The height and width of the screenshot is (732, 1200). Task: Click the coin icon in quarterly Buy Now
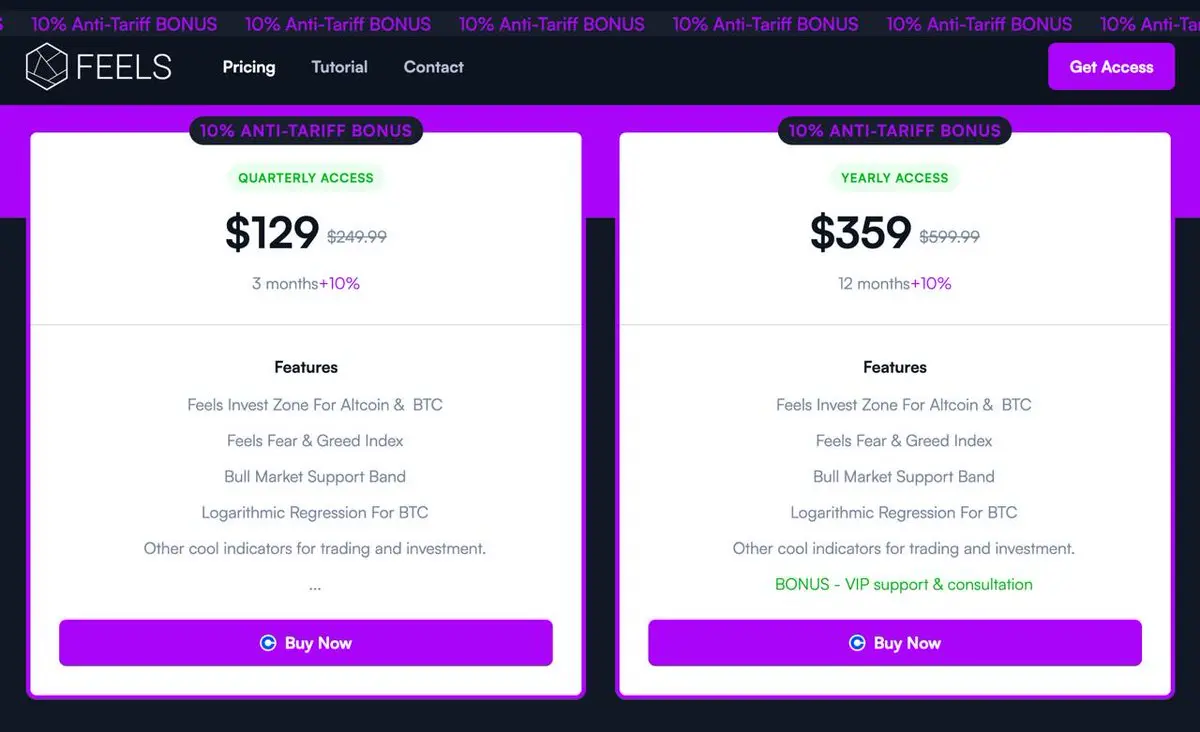[x=268, y=643]
